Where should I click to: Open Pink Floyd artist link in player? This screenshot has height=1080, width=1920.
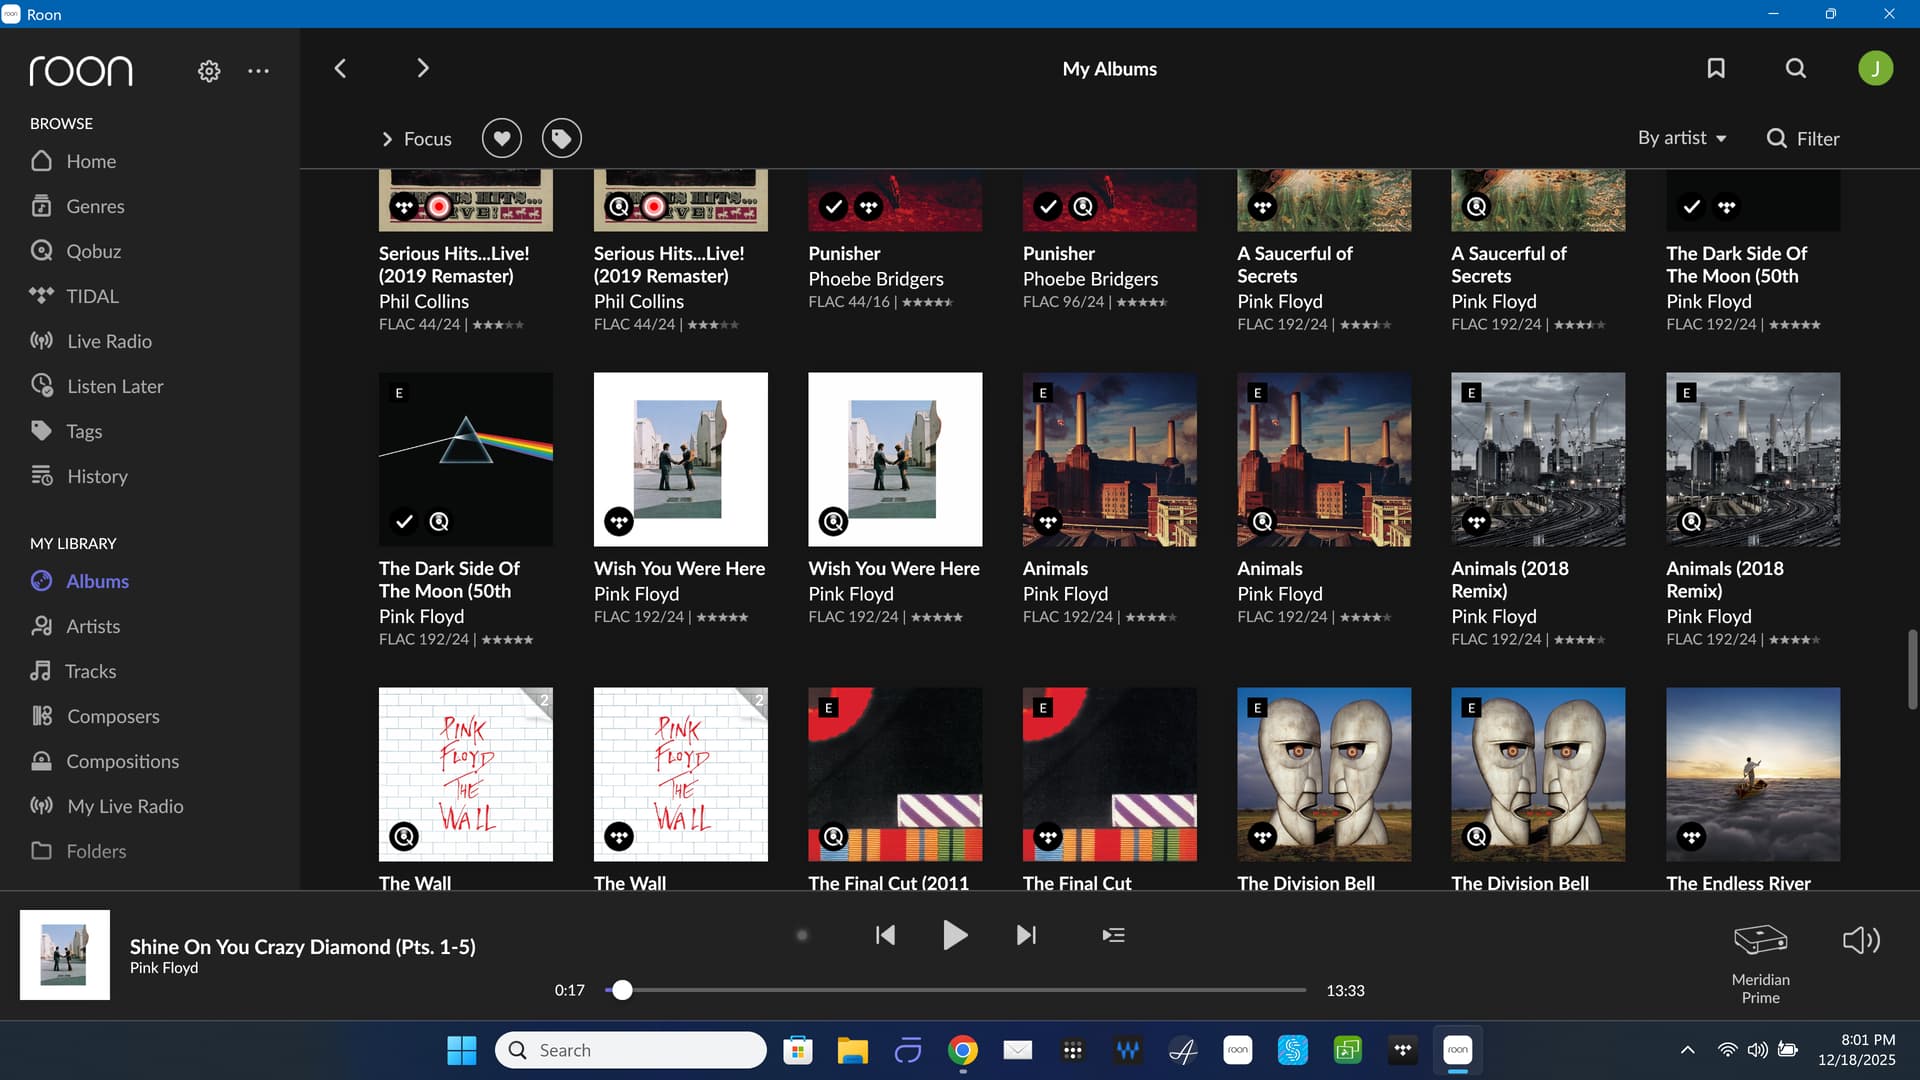click(164, 968)
